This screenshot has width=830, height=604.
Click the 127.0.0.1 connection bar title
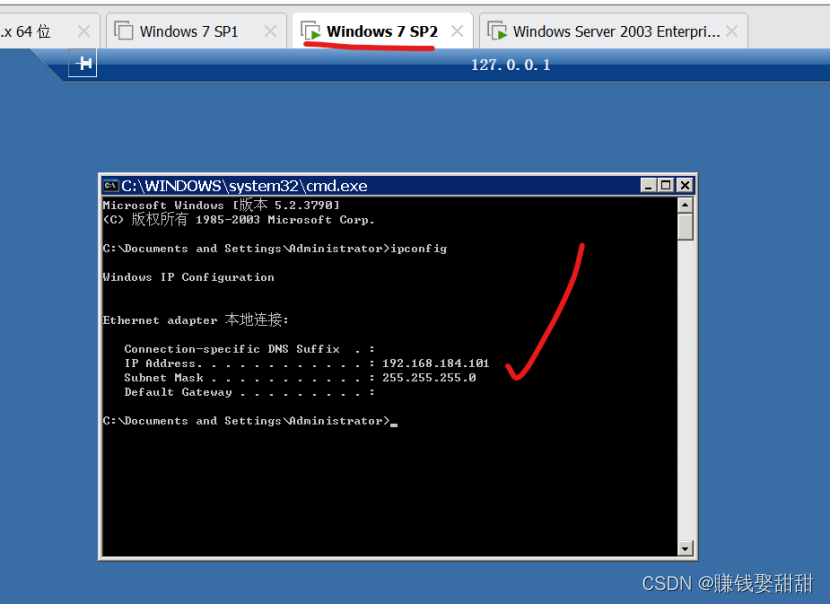click(x=511, y=65)
